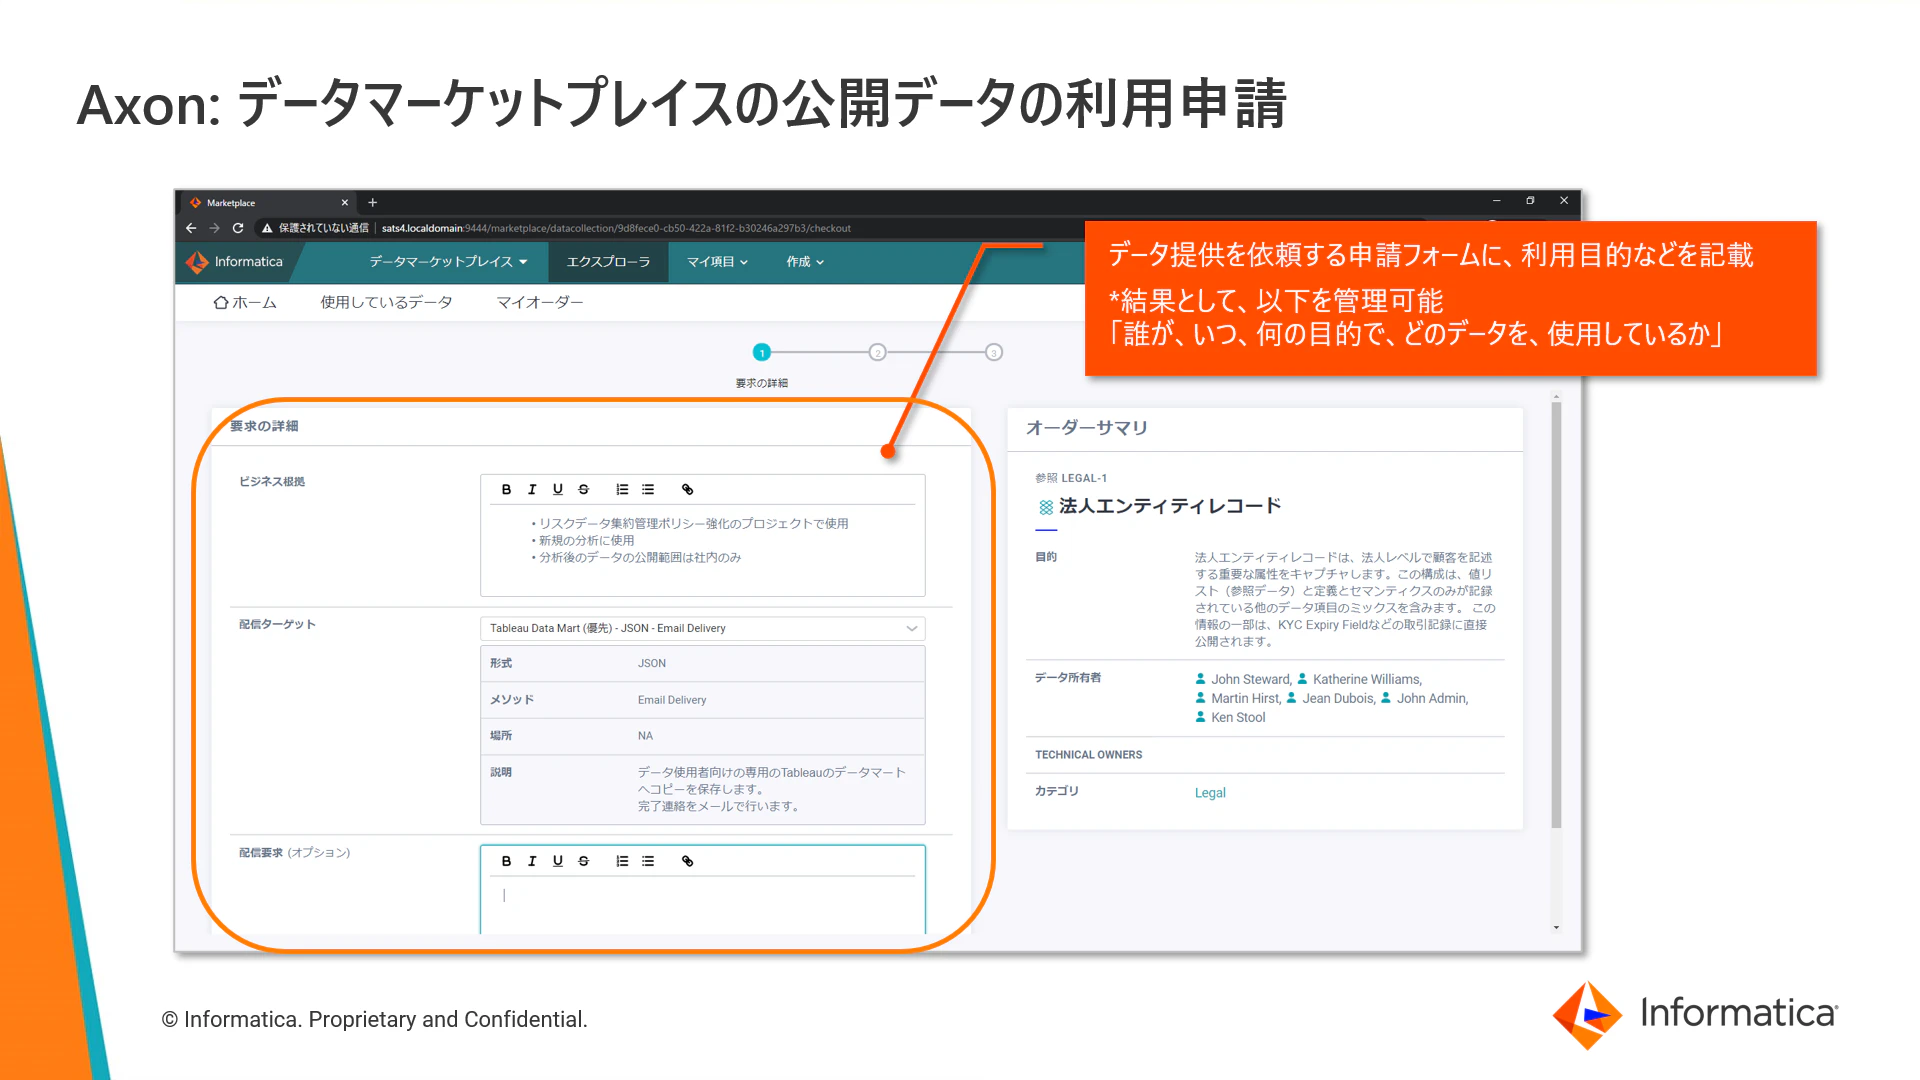Image resolution: width=1920 pixels, height=1080 pixels.
Task: Open the Legal category link
Action: coord(1210,792)
